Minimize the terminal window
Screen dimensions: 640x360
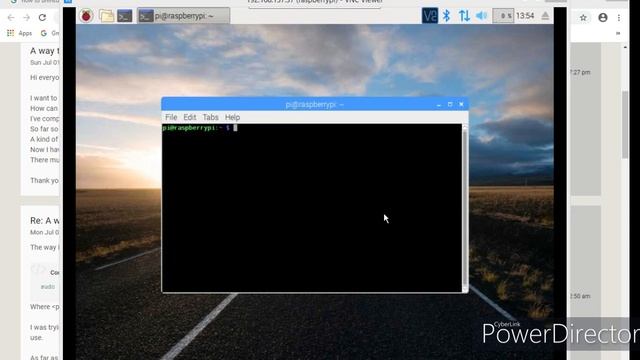click(439, 104)
